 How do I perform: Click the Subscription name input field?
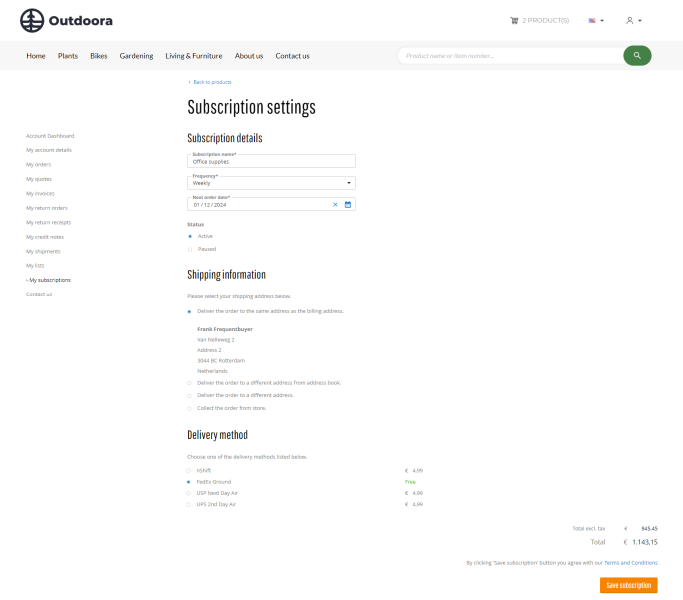[x=271, y=161]
